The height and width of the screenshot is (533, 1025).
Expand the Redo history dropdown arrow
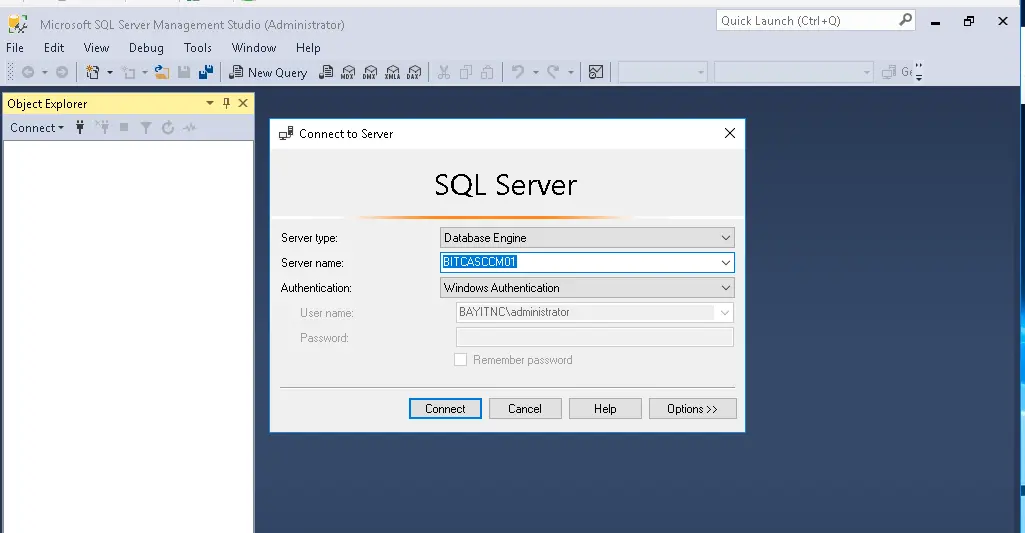(x=570, y=72)
